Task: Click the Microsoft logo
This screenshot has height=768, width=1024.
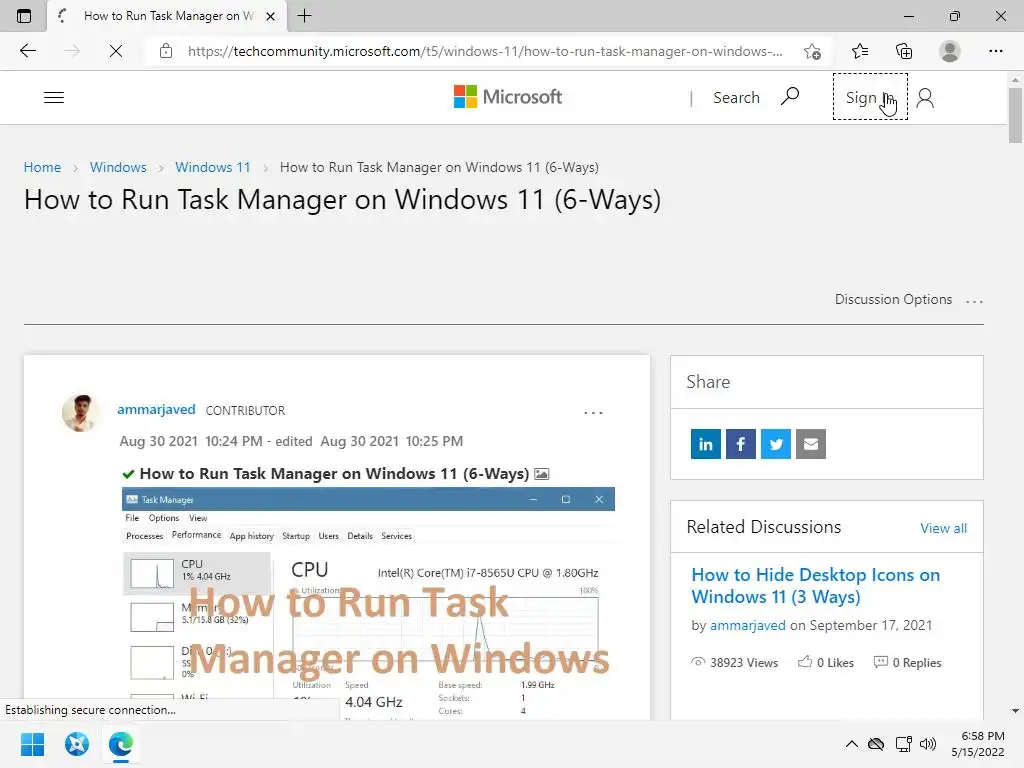Action: [507, 97]
